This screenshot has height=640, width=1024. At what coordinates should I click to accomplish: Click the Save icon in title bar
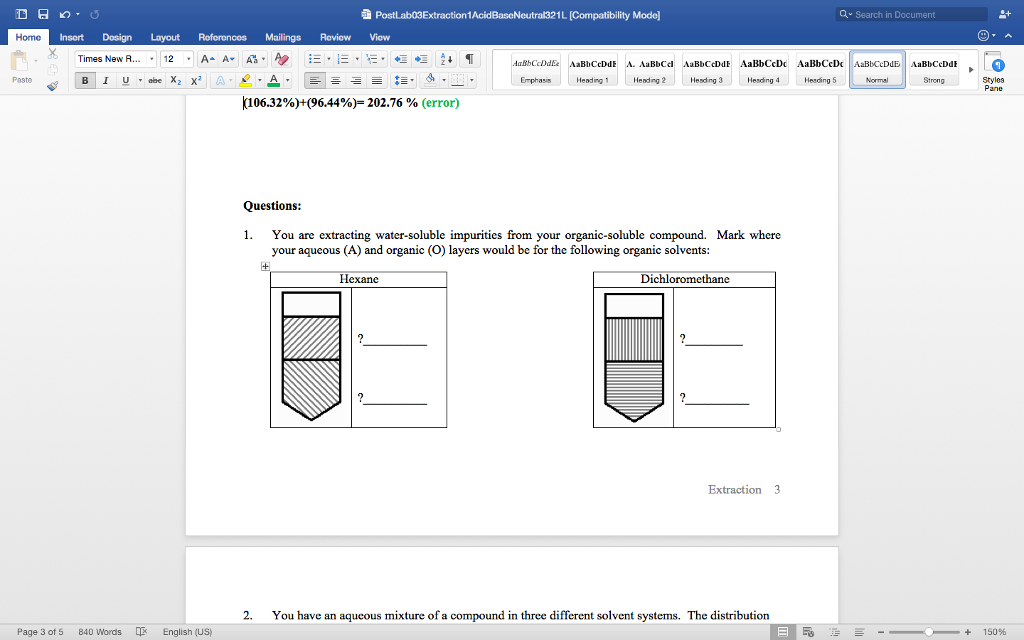[43, 14]
